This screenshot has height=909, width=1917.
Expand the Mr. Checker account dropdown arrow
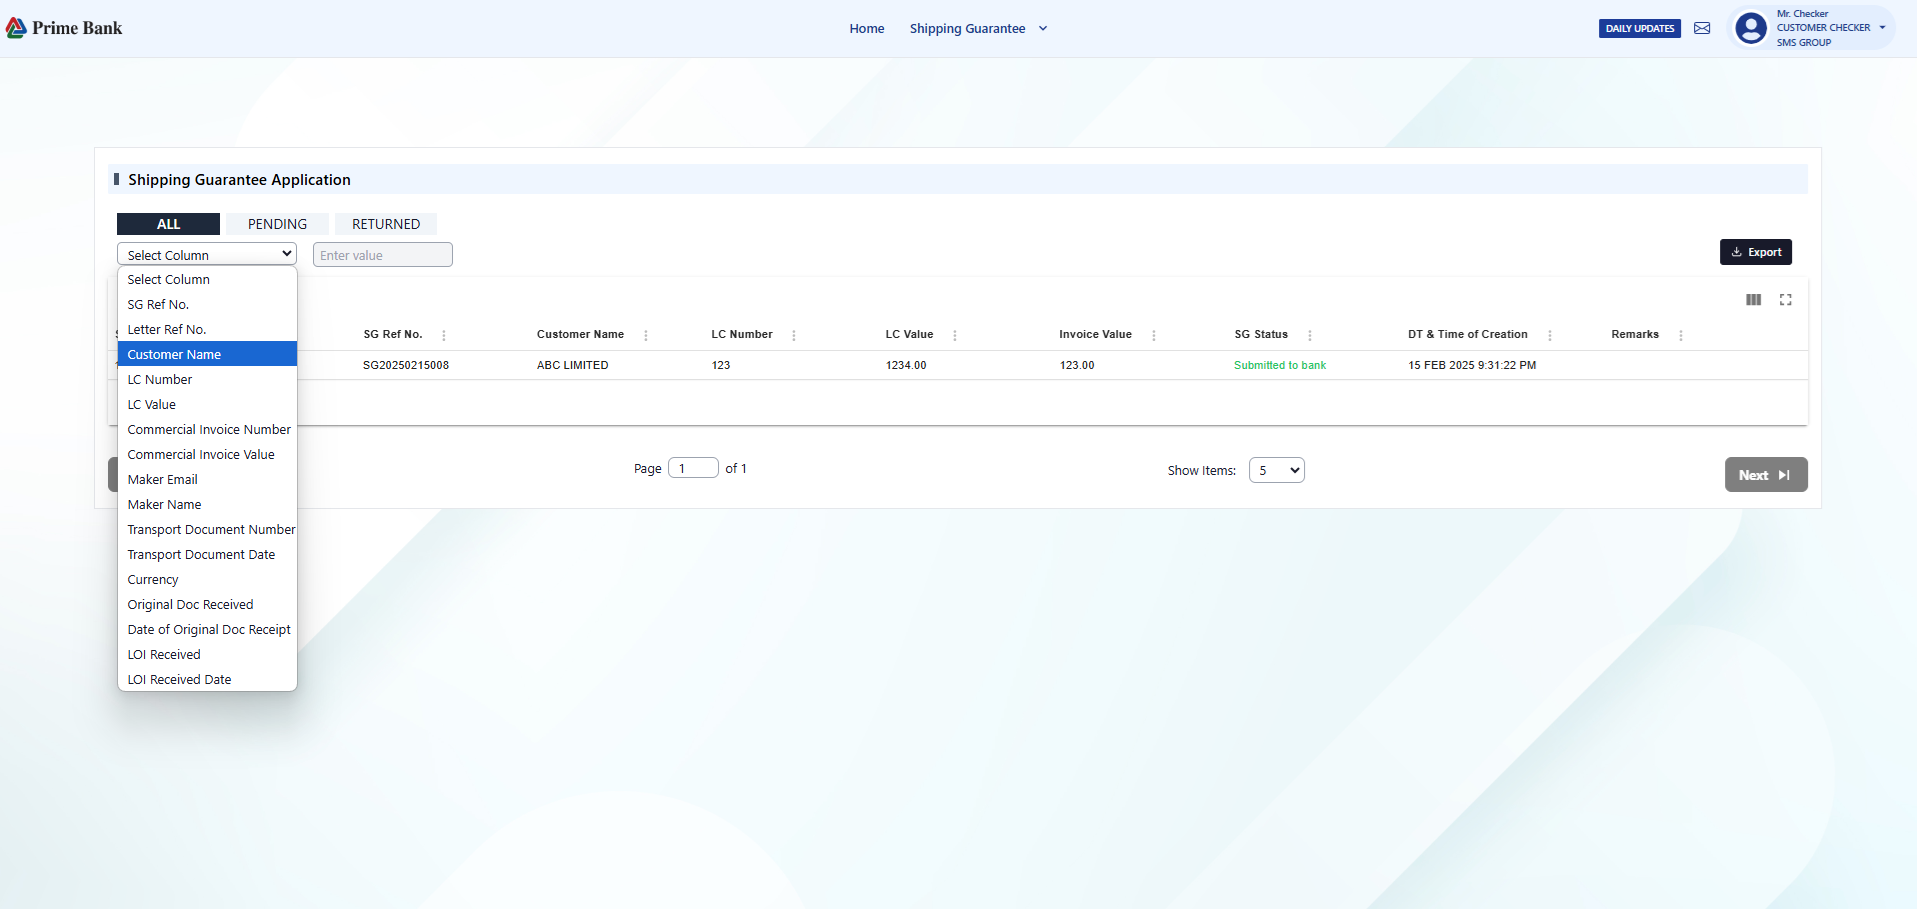[1882, 28]
